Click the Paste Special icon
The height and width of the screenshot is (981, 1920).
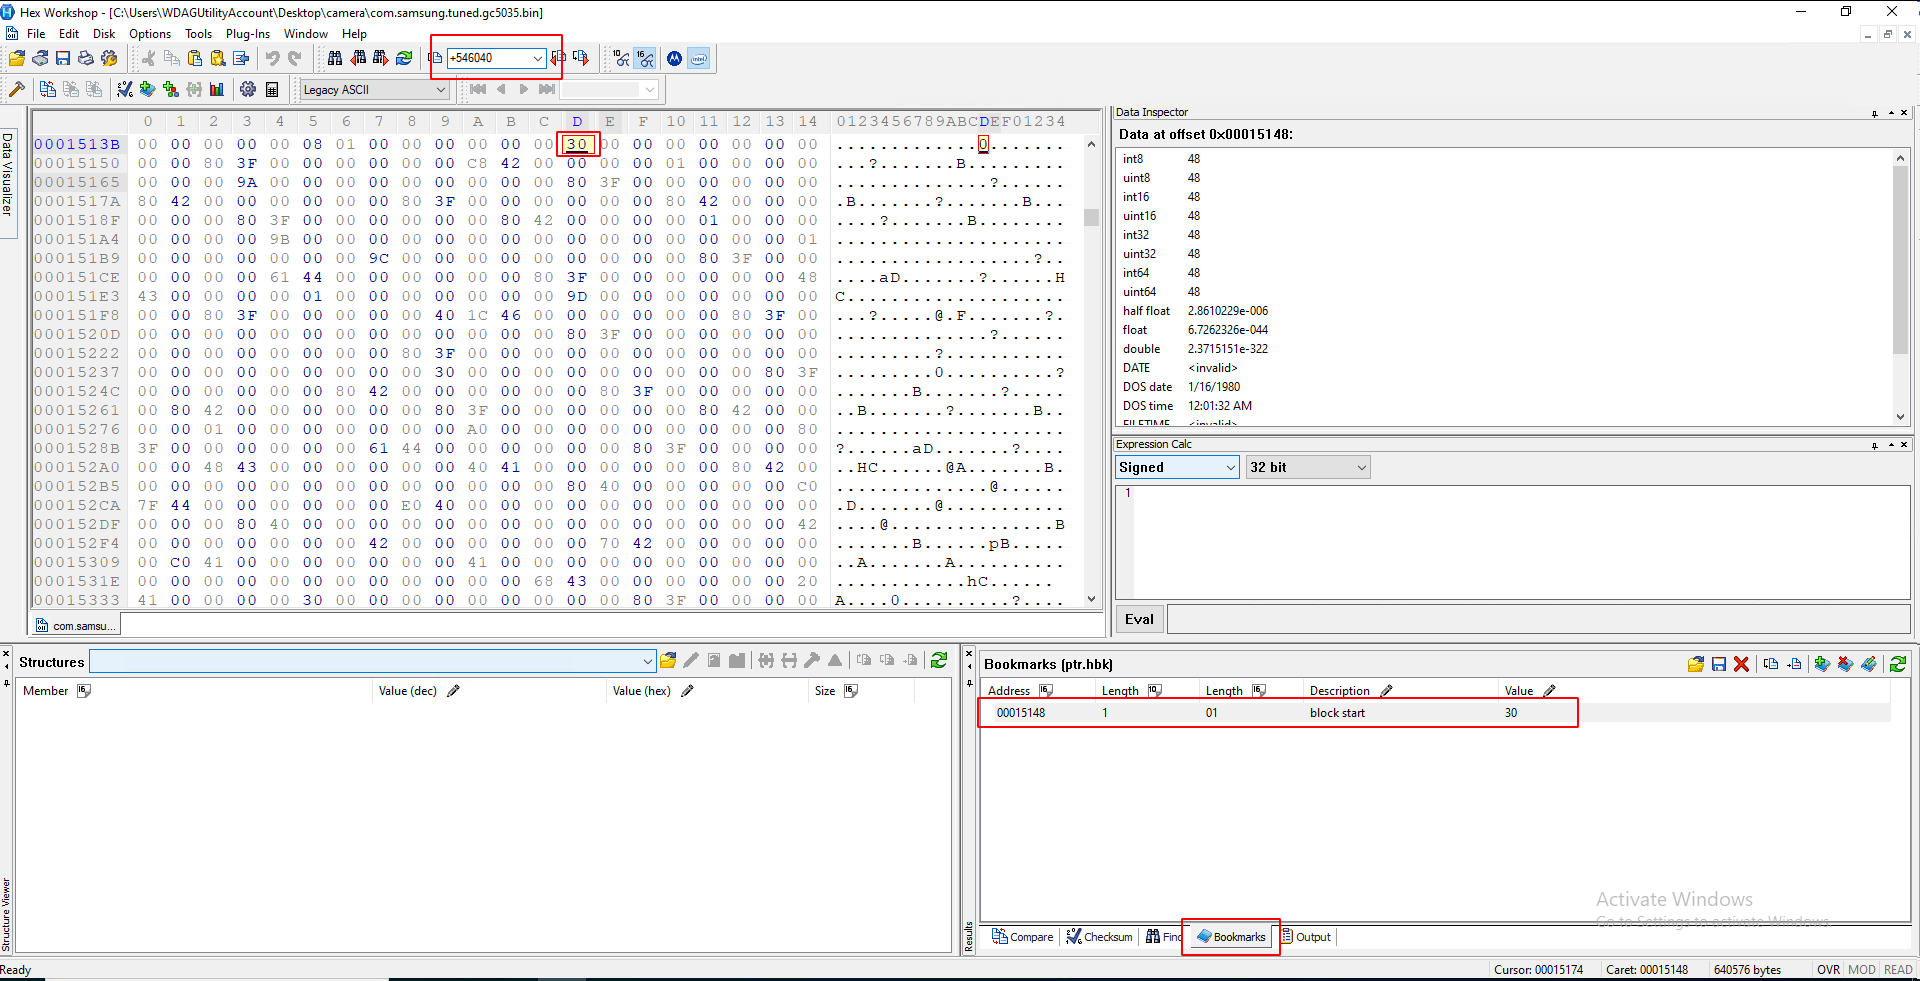coord(218,58)
